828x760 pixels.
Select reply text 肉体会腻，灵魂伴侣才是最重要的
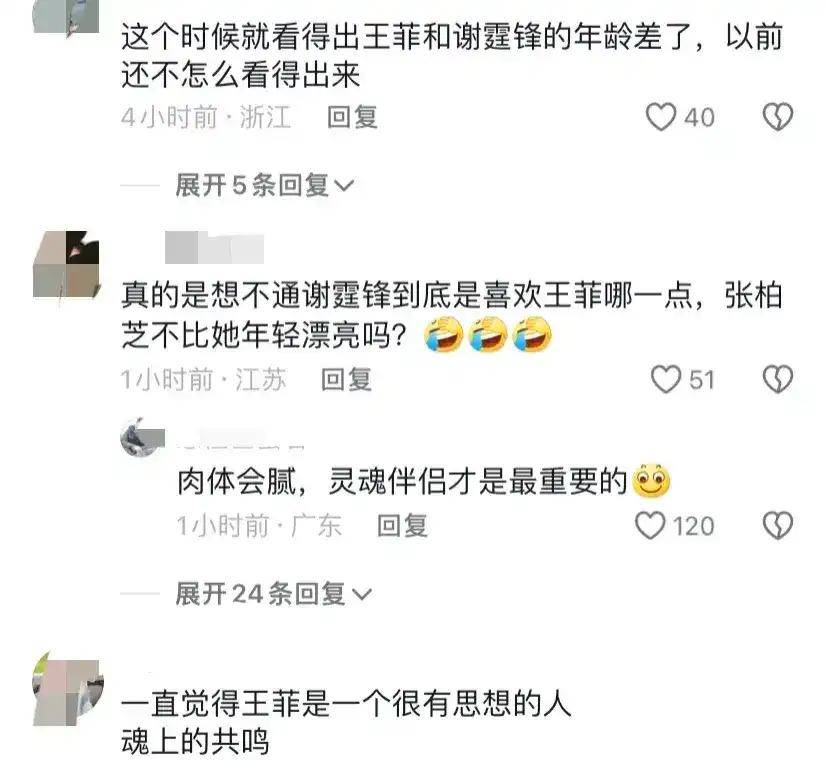tap(424, 481)
